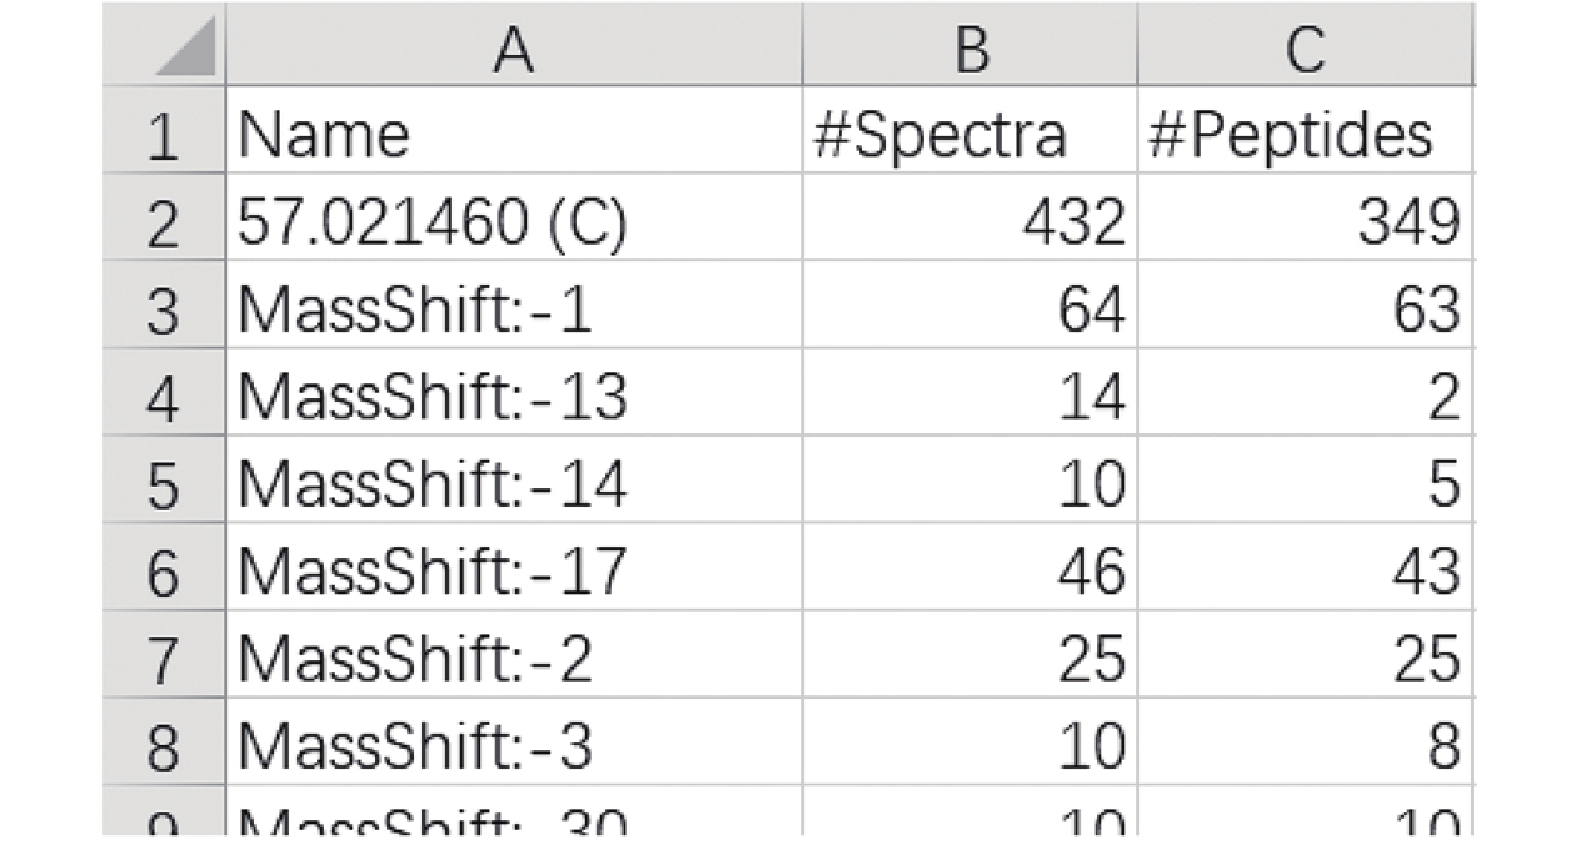Click peptides value 8 in row 8
Image resolution: width=1575 pixels, height=849 pixels.
[x=1306, y=742]
